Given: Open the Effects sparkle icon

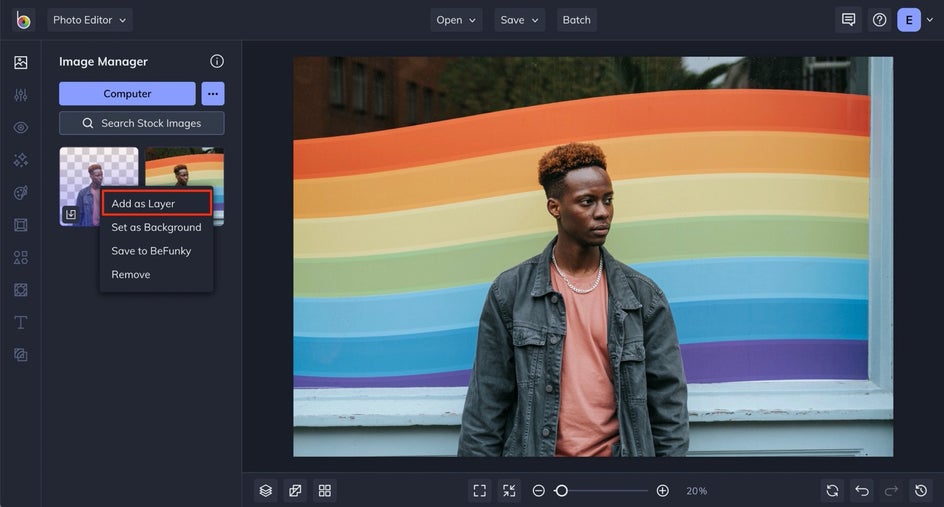Looking at the screenshot, I should [x=21, y=160].
